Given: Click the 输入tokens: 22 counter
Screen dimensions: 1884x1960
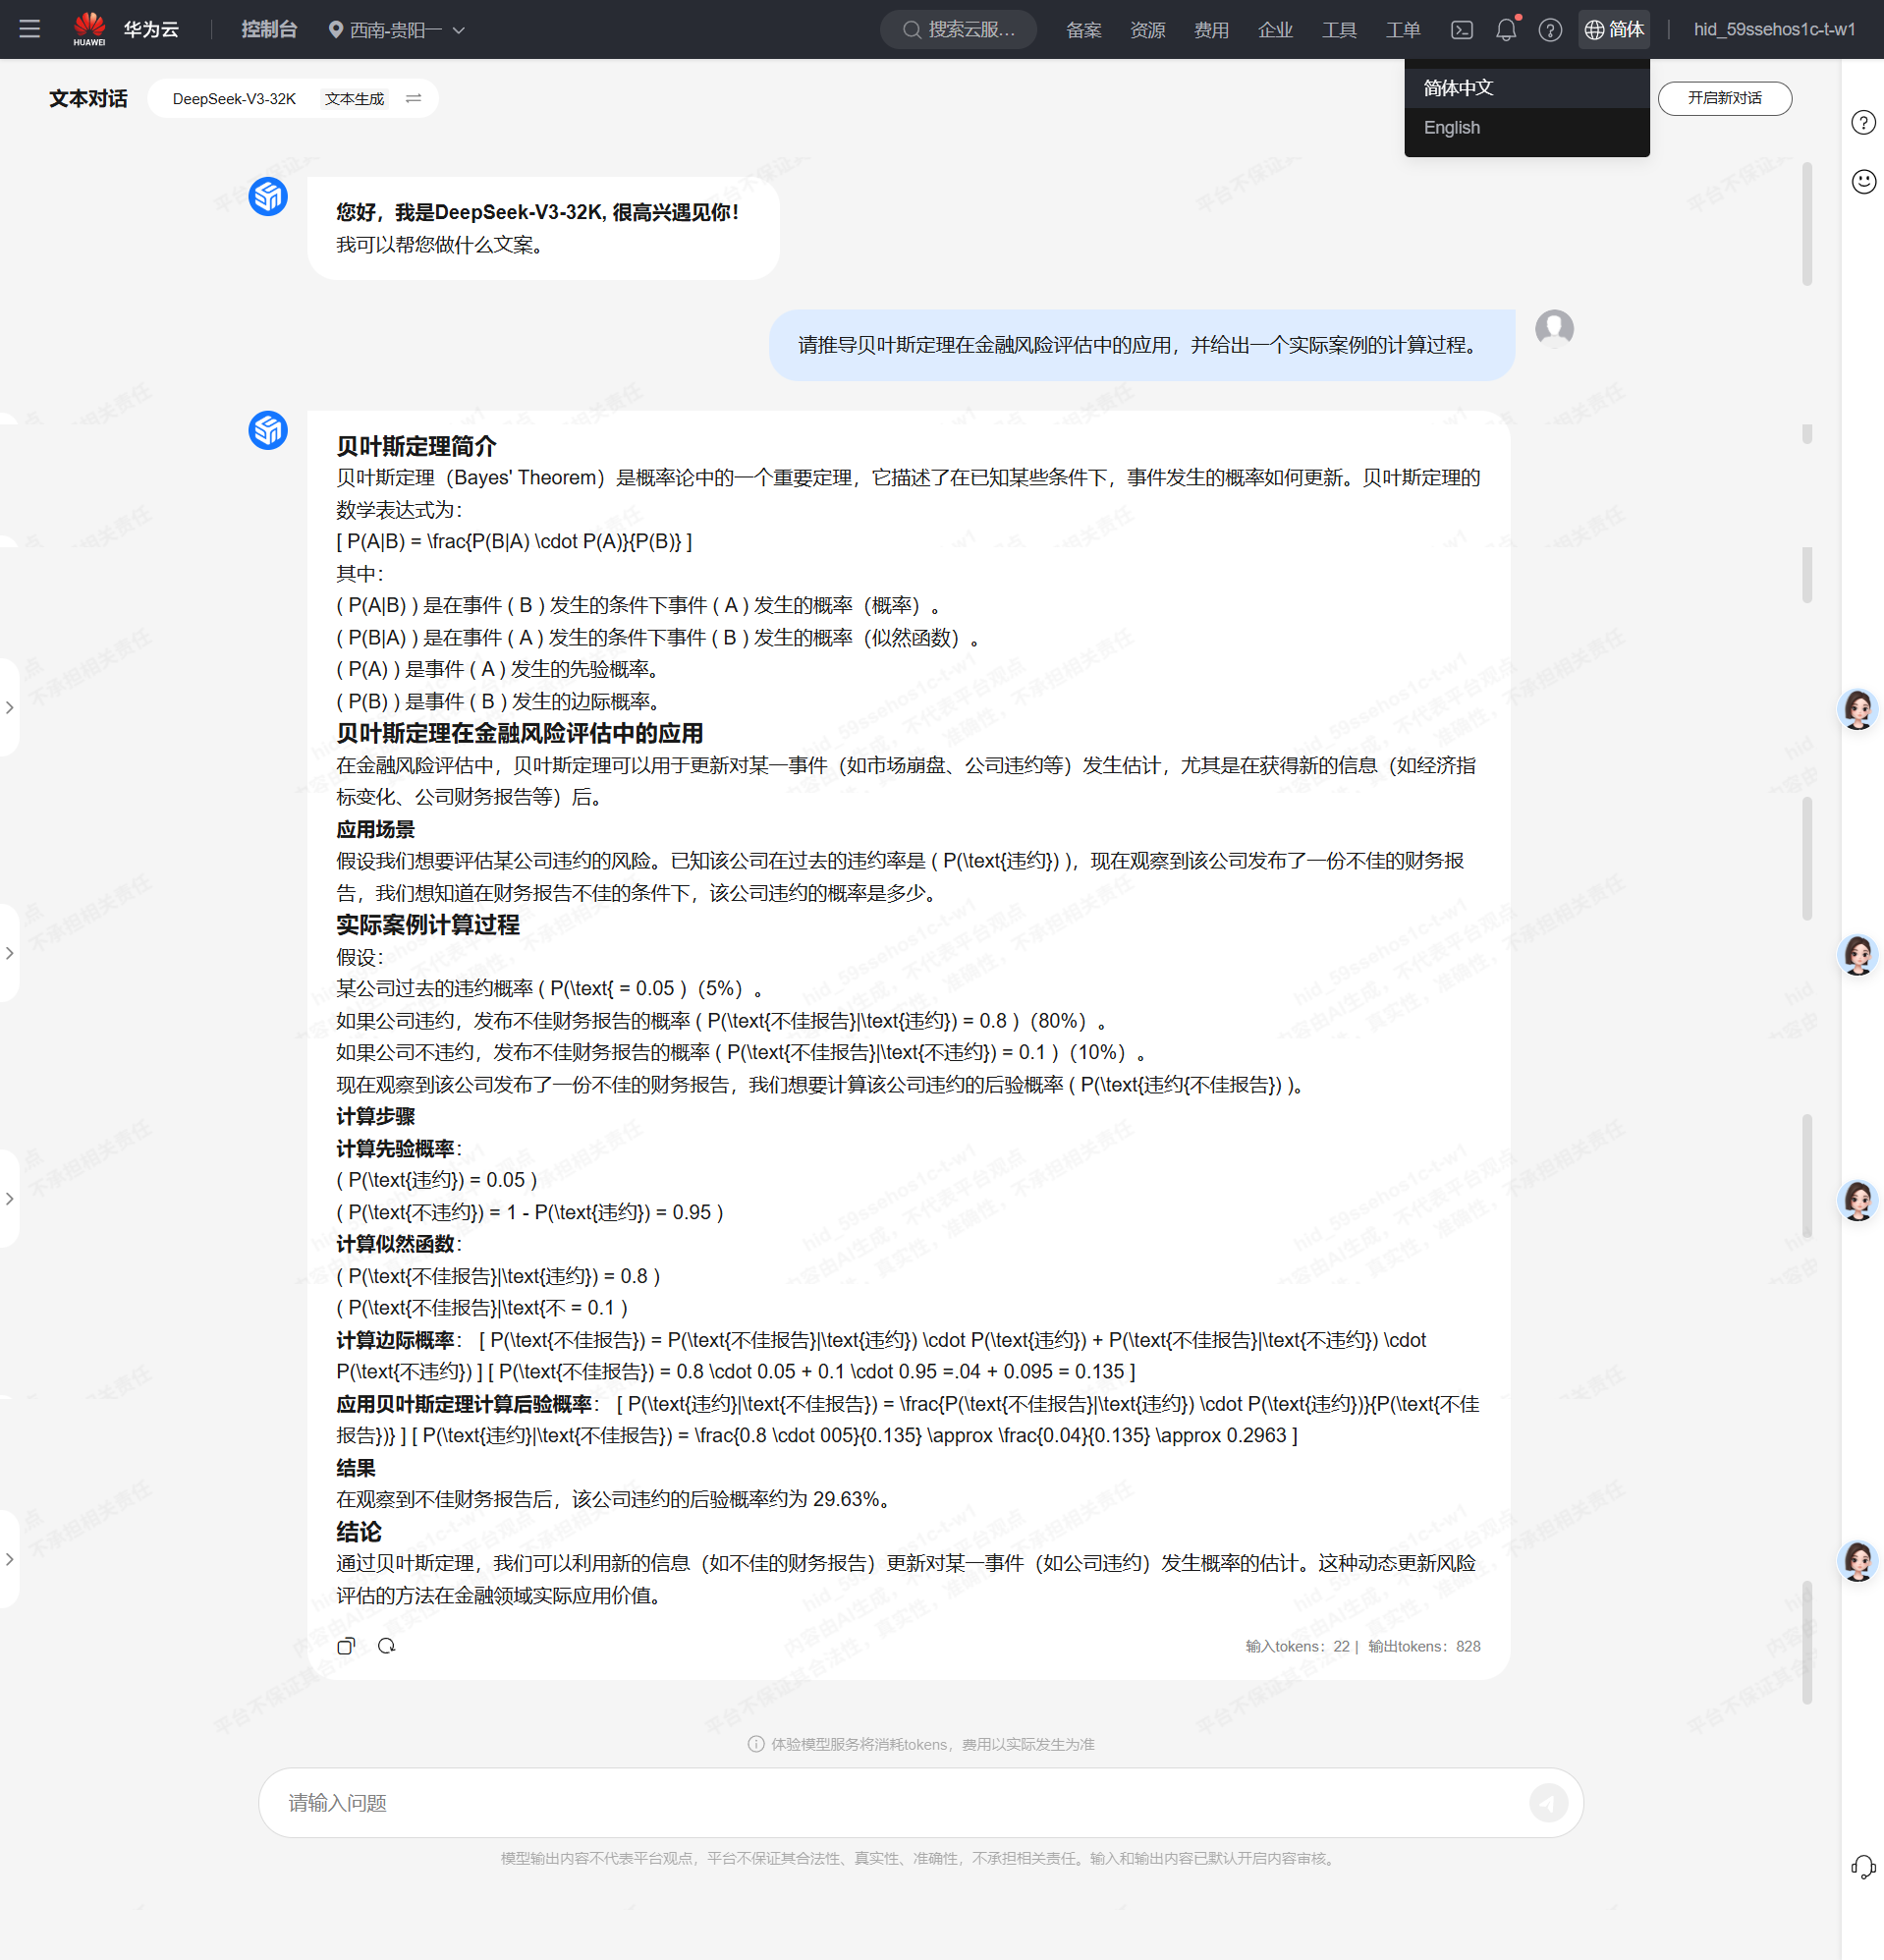Looking at the screenshot, I should (1297, 1646).
